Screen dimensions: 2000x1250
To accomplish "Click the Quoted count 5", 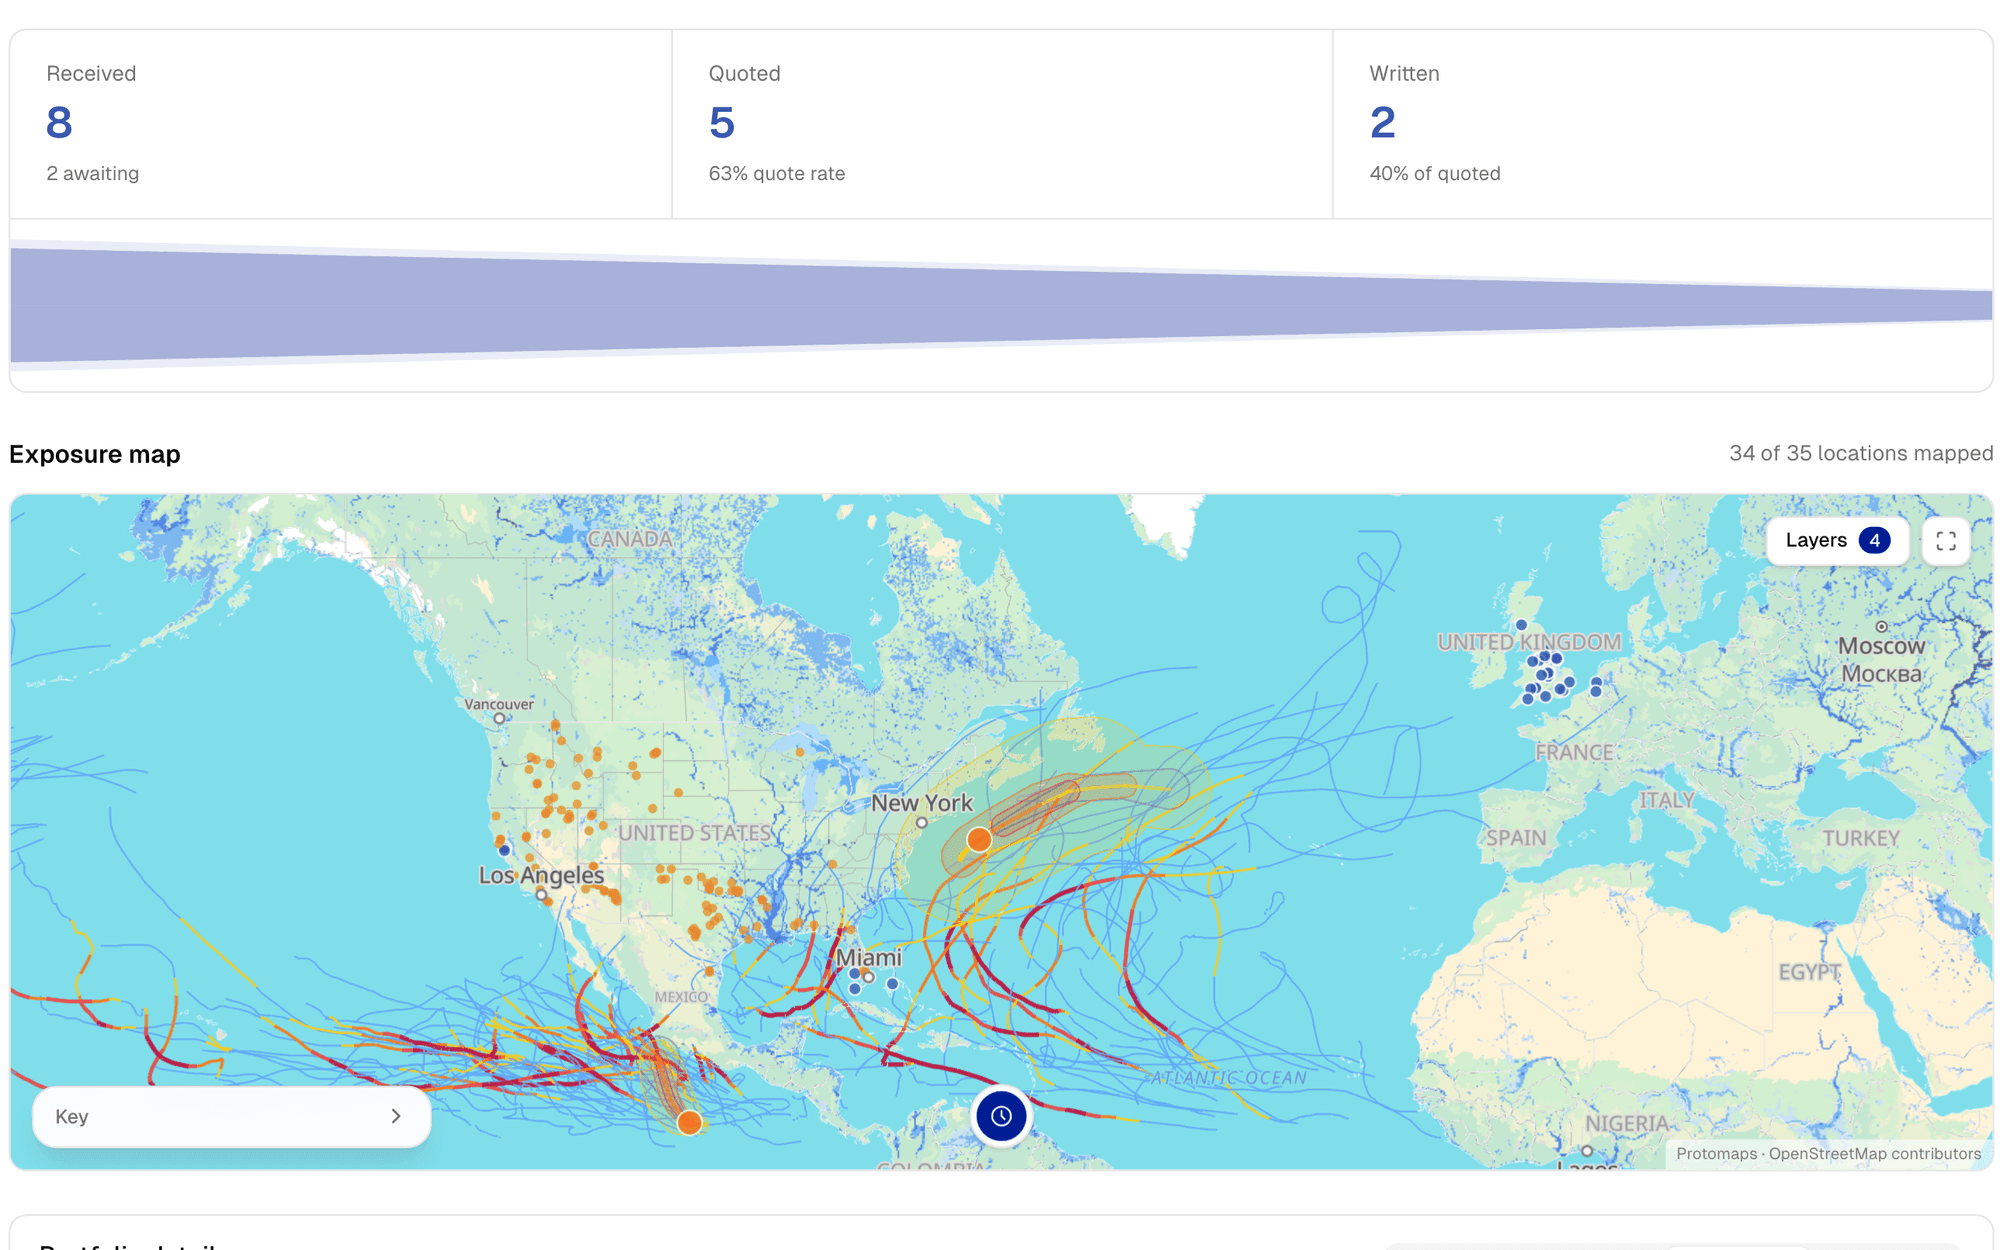I will (x=721, y=123).
